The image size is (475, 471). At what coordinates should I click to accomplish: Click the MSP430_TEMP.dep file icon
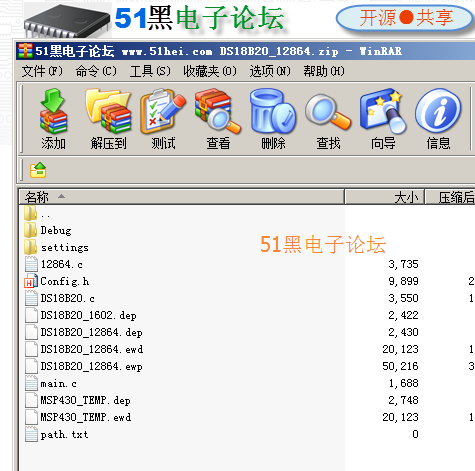point(31,400)
